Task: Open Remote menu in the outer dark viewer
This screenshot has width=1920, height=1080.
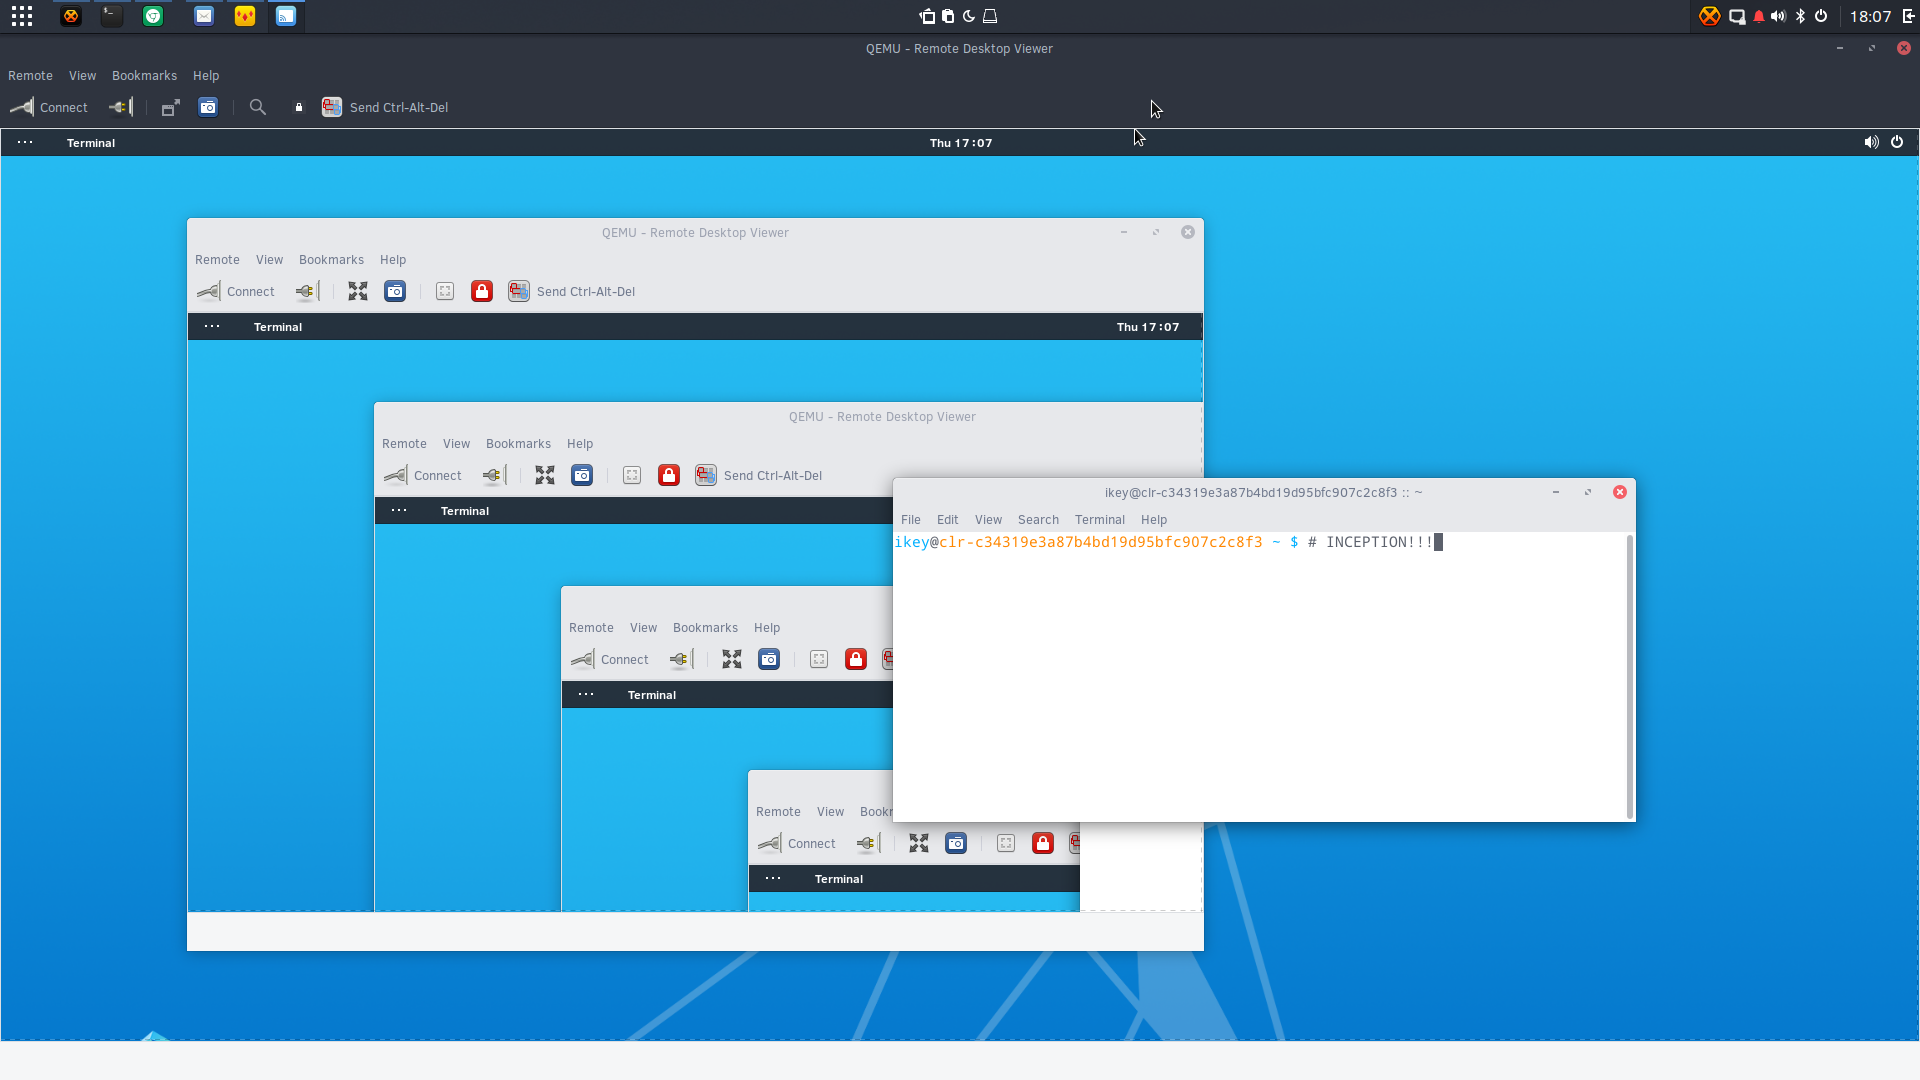Action: coord(30,76)
